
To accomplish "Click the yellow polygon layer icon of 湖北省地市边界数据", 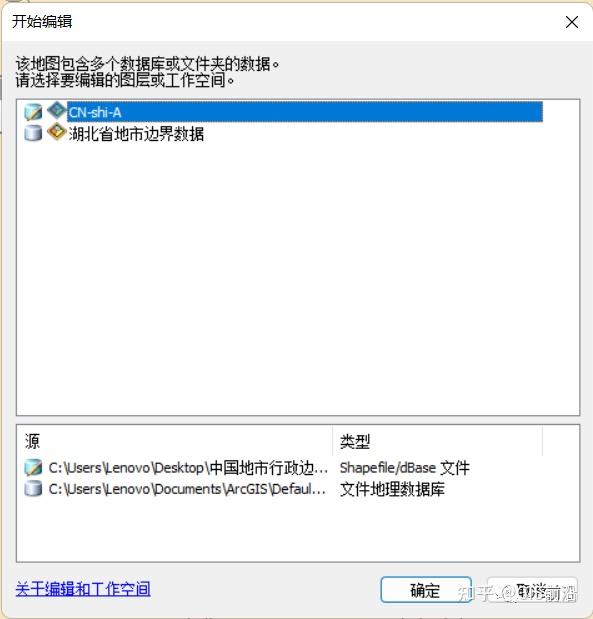I will (56, 131).
